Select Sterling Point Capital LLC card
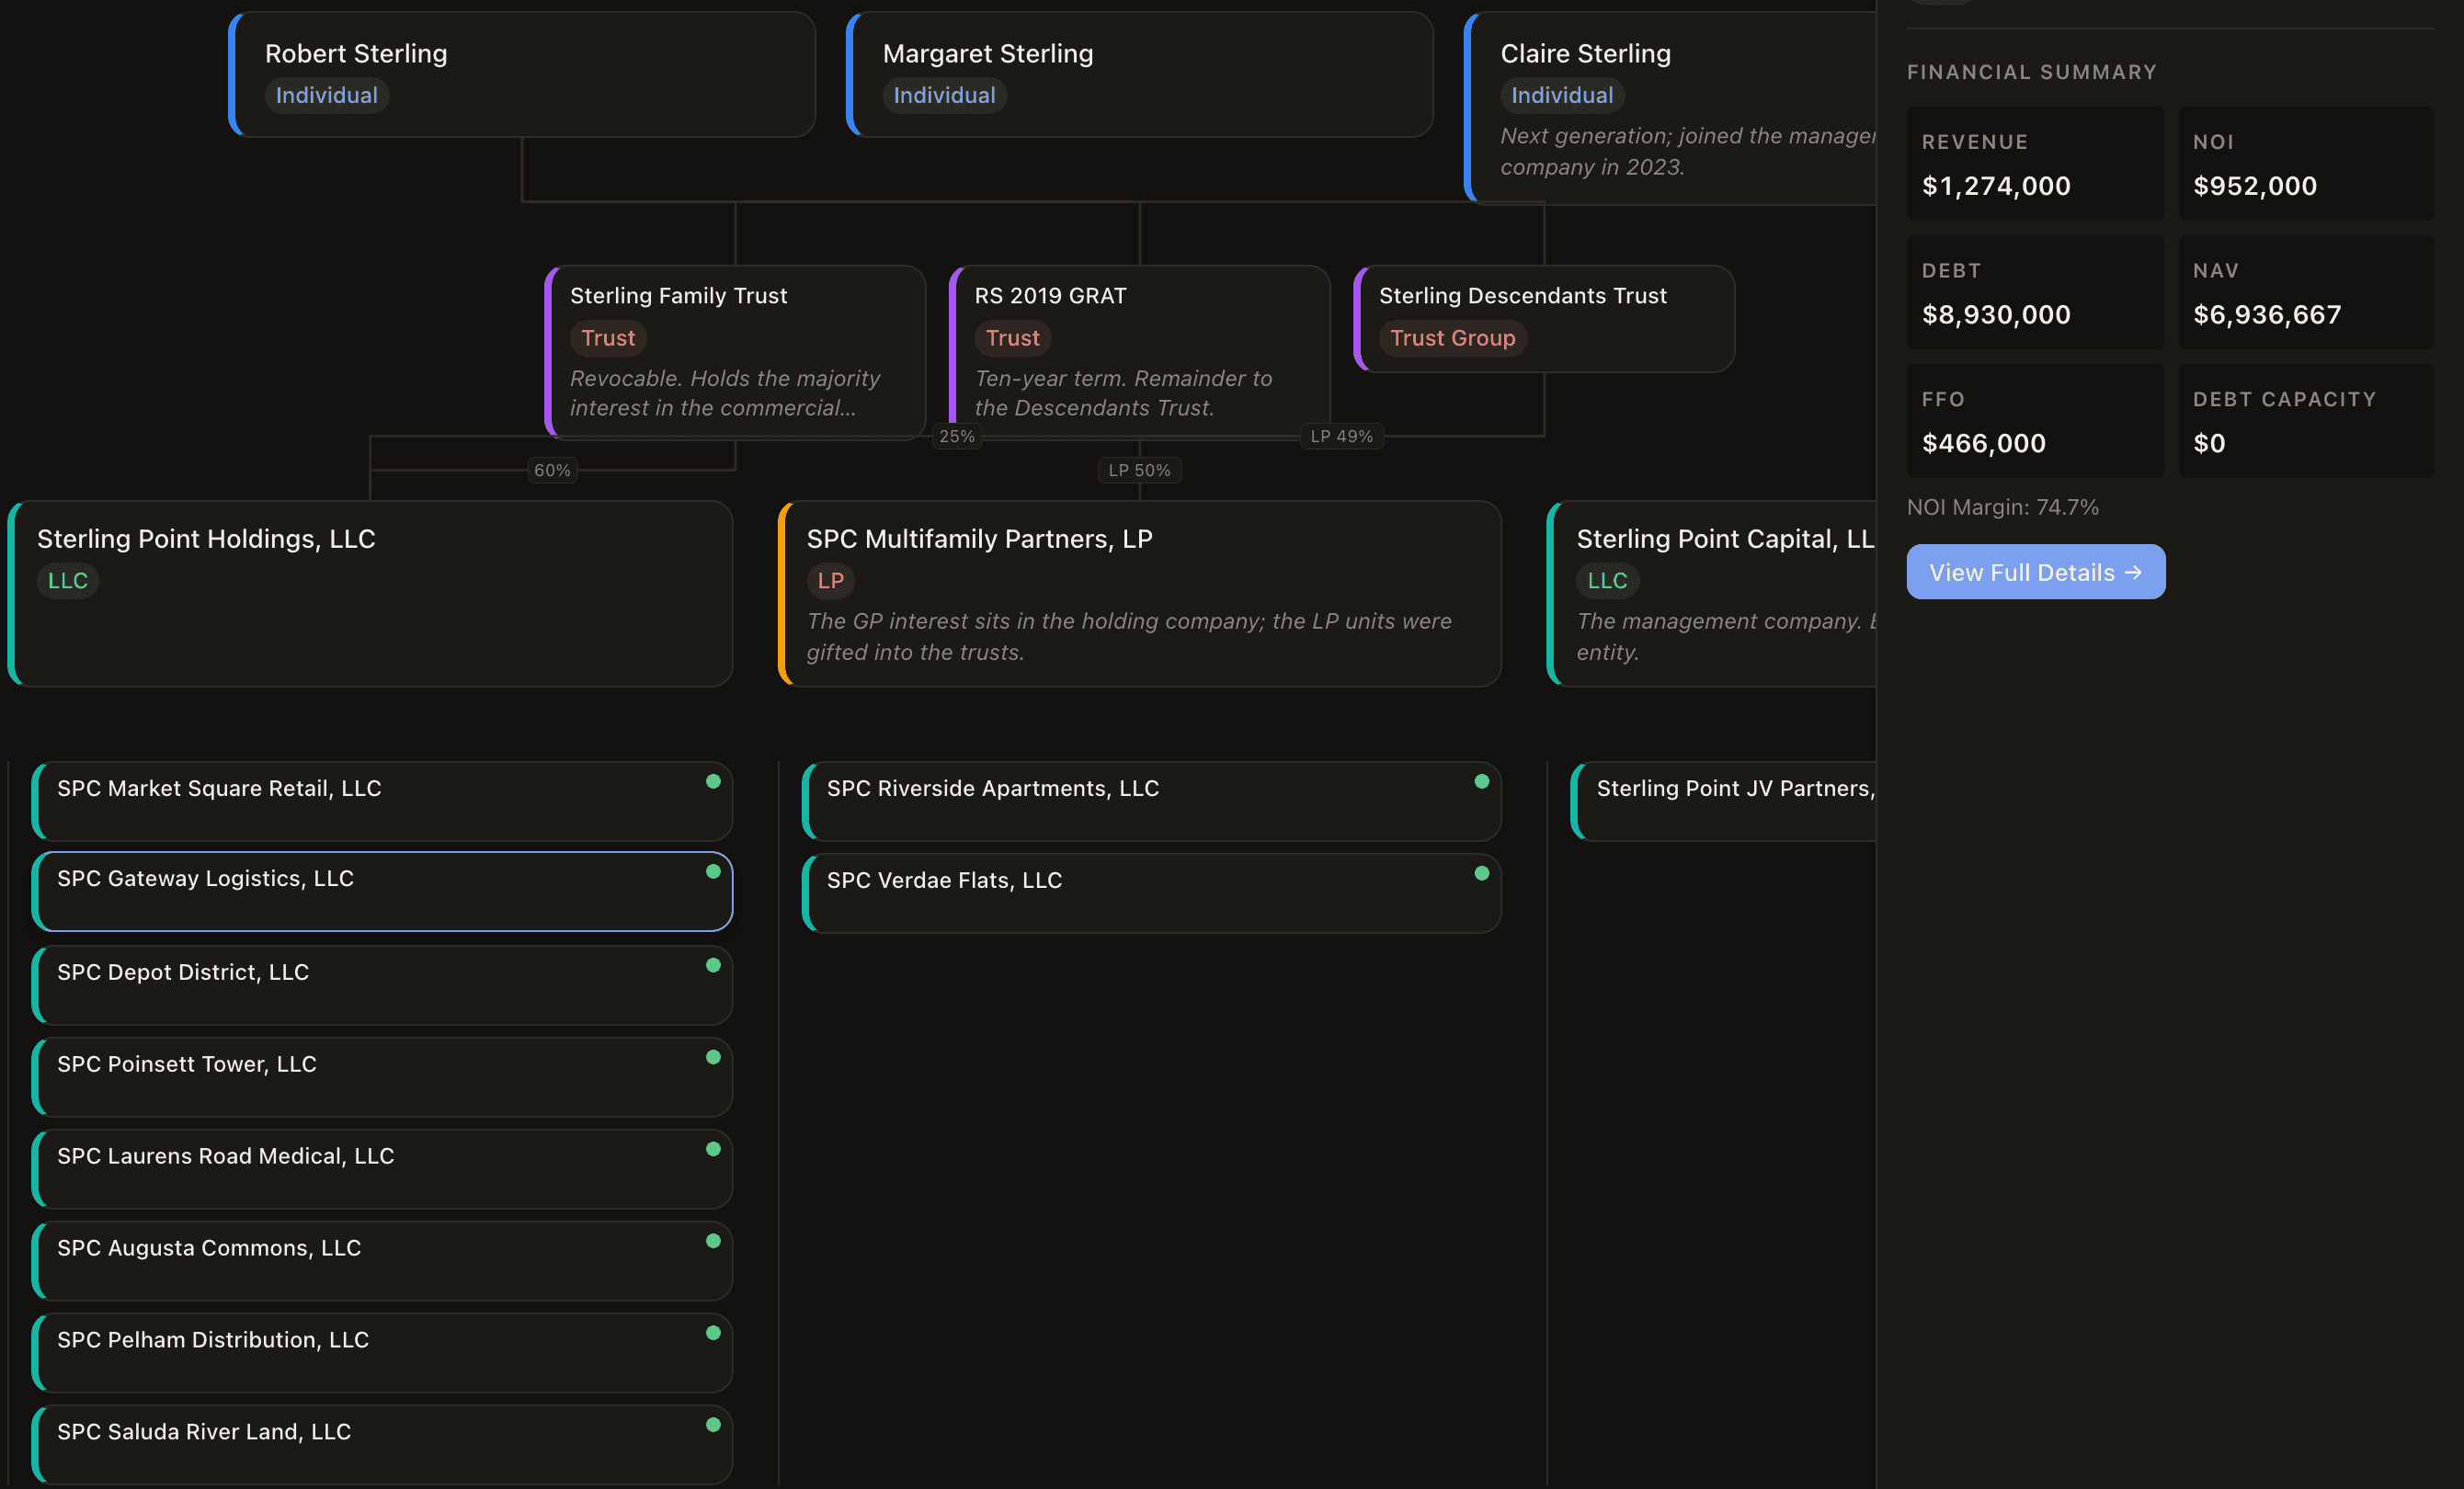Image resolution: width=2464 pixels, height=1489 pixels. tap(1712, 594)
